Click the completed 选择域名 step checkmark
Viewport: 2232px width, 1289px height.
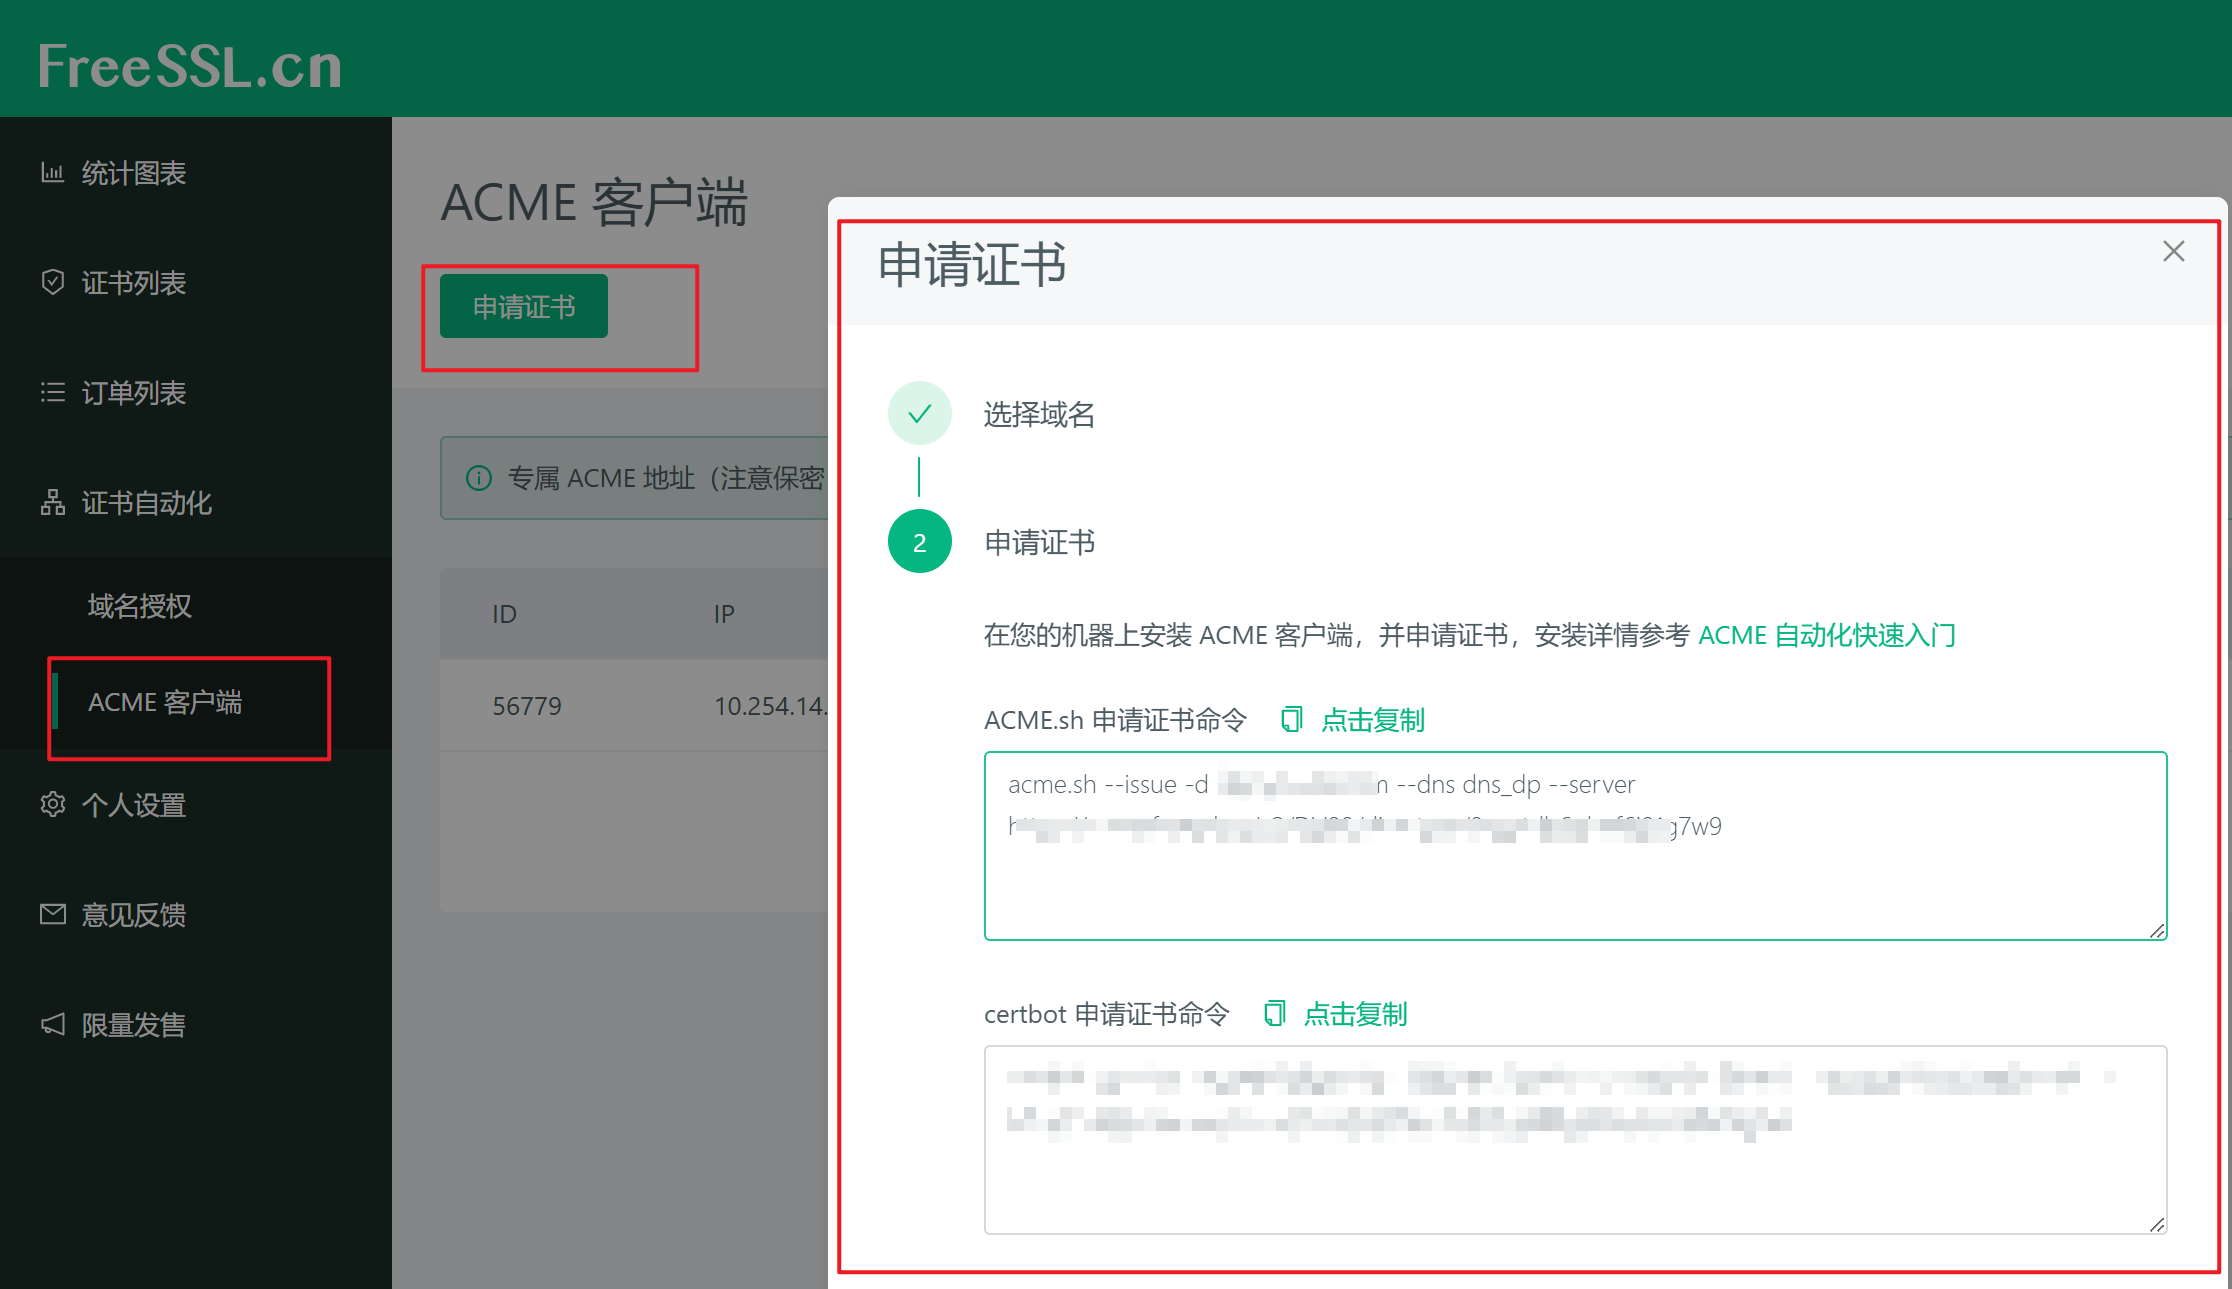(x=919, y=414)
